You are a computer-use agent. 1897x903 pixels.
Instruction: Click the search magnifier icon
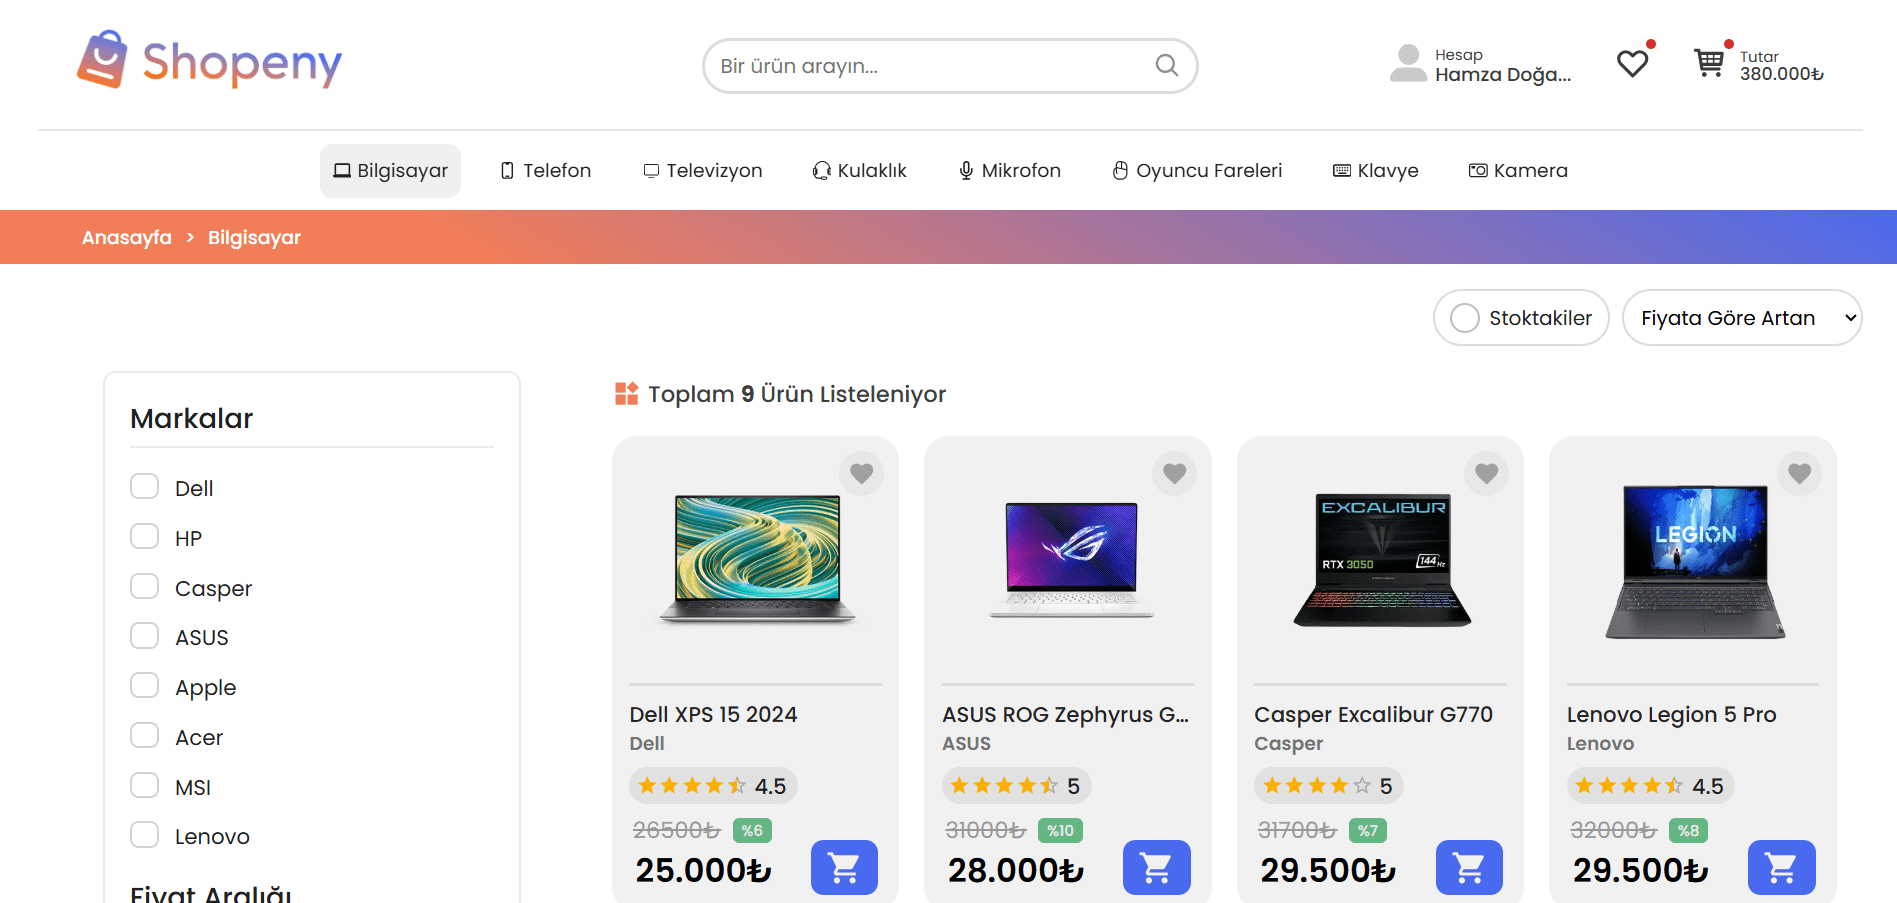click(x=1166, y=66)
